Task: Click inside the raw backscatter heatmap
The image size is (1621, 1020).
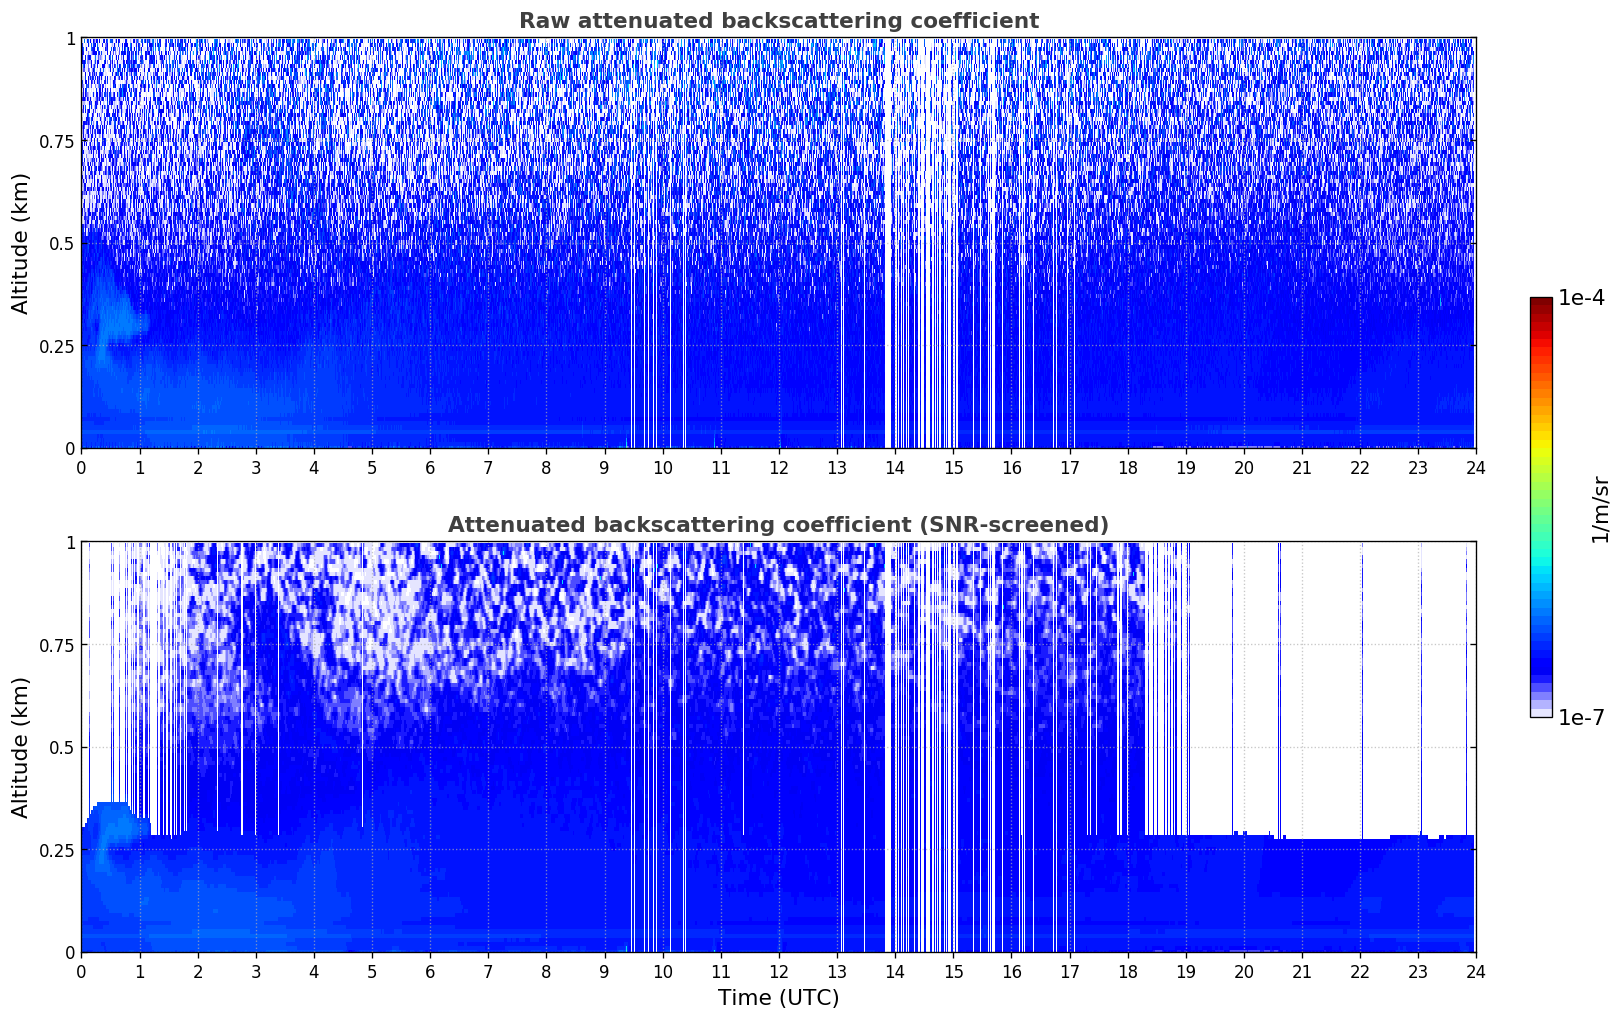Action: 778,243
